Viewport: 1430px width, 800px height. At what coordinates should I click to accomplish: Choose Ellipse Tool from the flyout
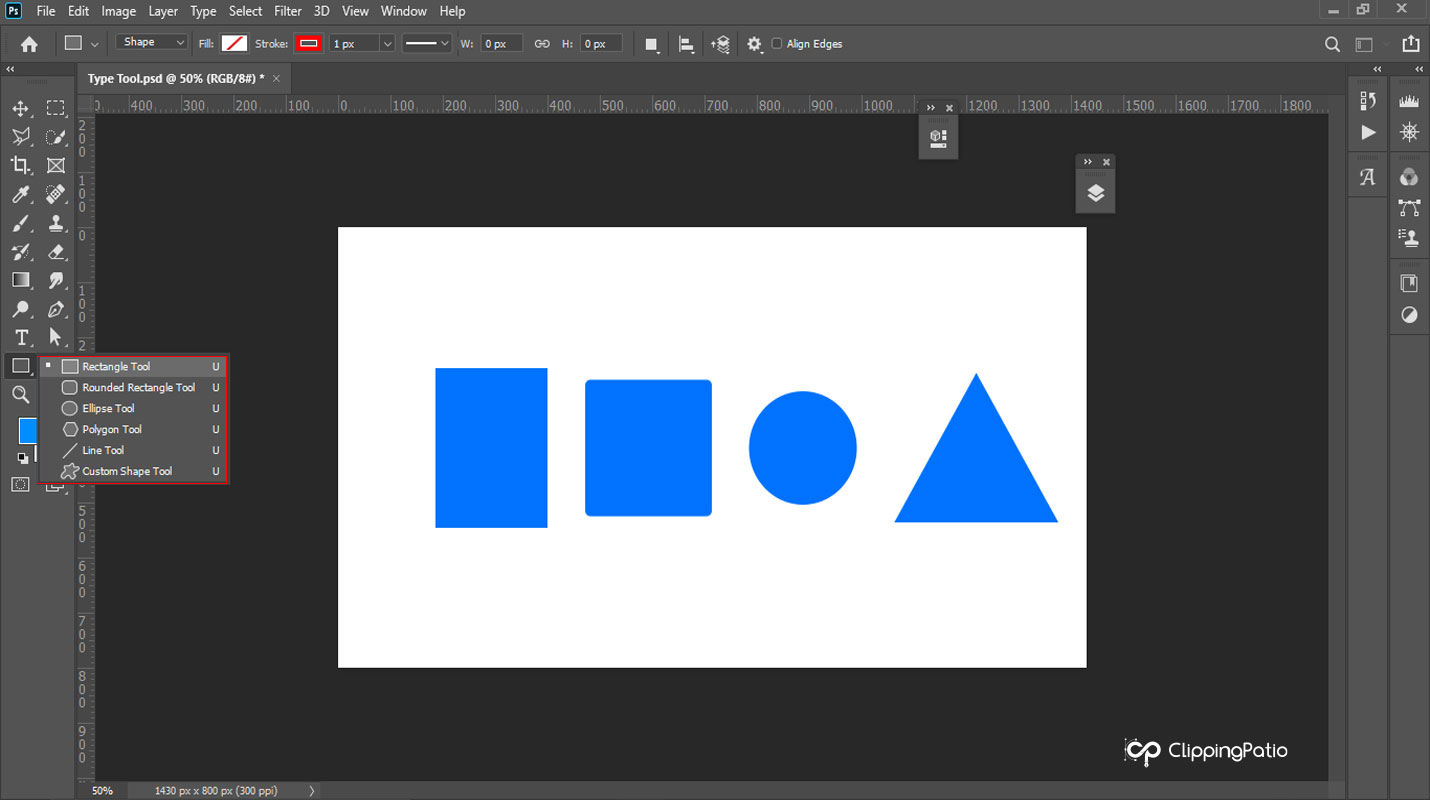(108, 409)
